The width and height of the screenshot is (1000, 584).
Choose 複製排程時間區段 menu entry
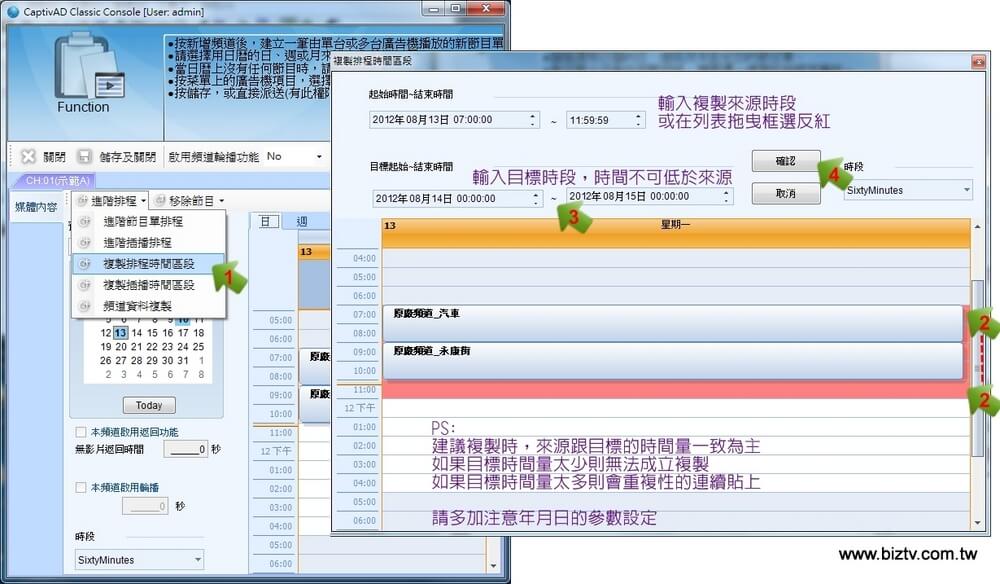[149, 264]
